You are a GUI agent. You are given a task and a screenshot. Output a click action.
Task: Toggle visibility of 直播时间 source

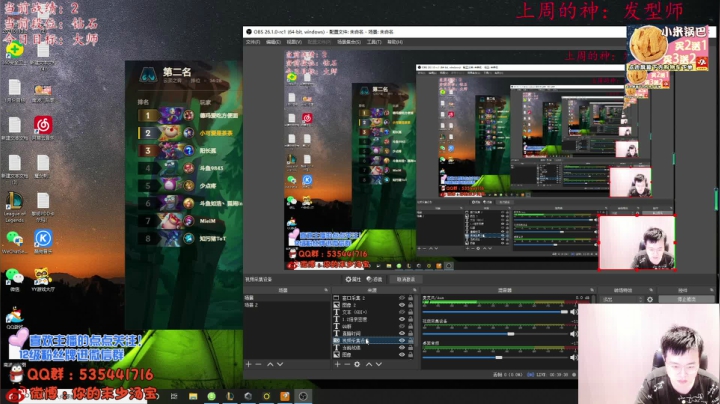(x=402, y=333)
